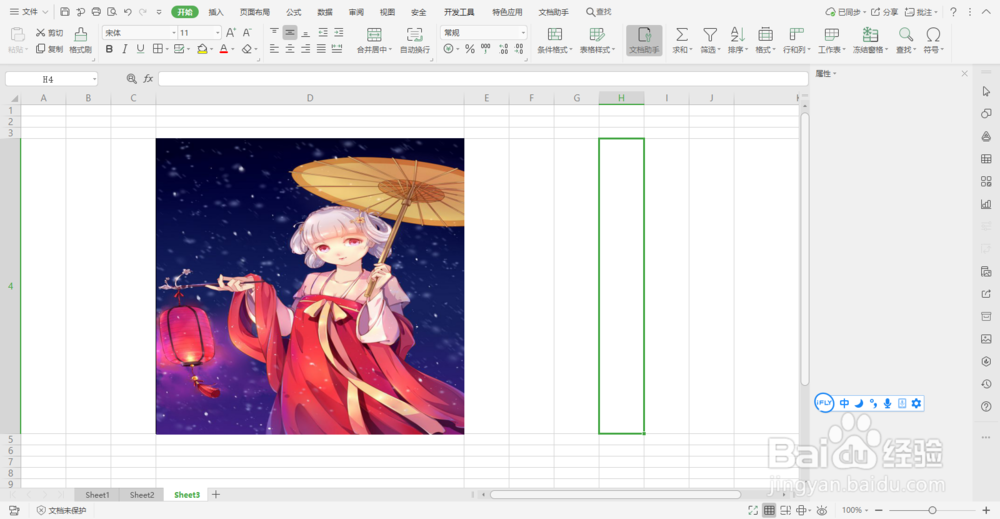Click the Freeze Panes (冻结窗格) icon

[x=871, y=34]
